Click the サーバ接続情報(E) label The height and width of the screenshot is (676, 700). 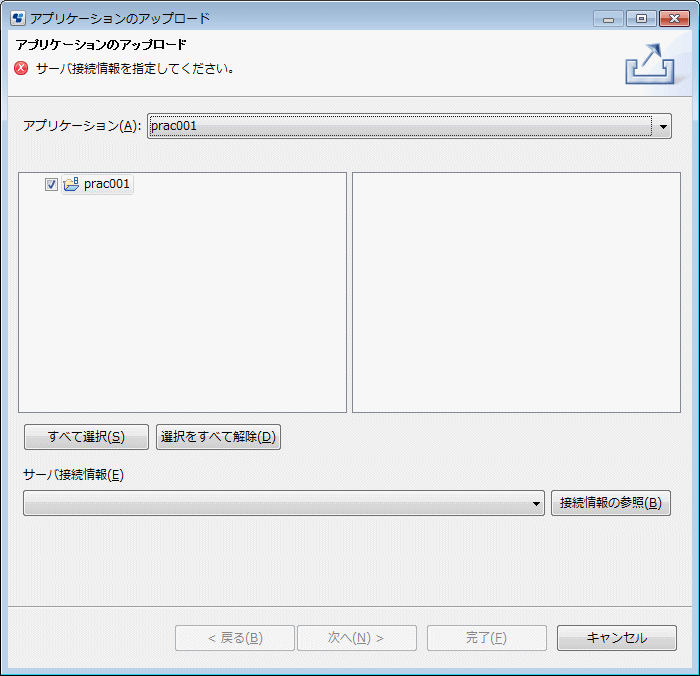(x=73, y=475)
